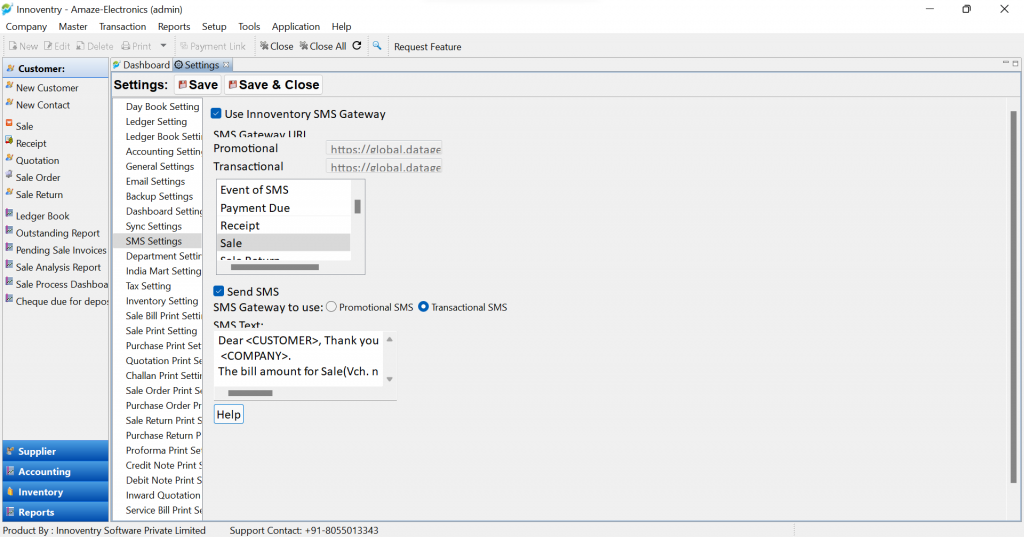Click the Sale Analysis Report icon
This screenshot has height=537, width=1024.
(x=9, y=265)
